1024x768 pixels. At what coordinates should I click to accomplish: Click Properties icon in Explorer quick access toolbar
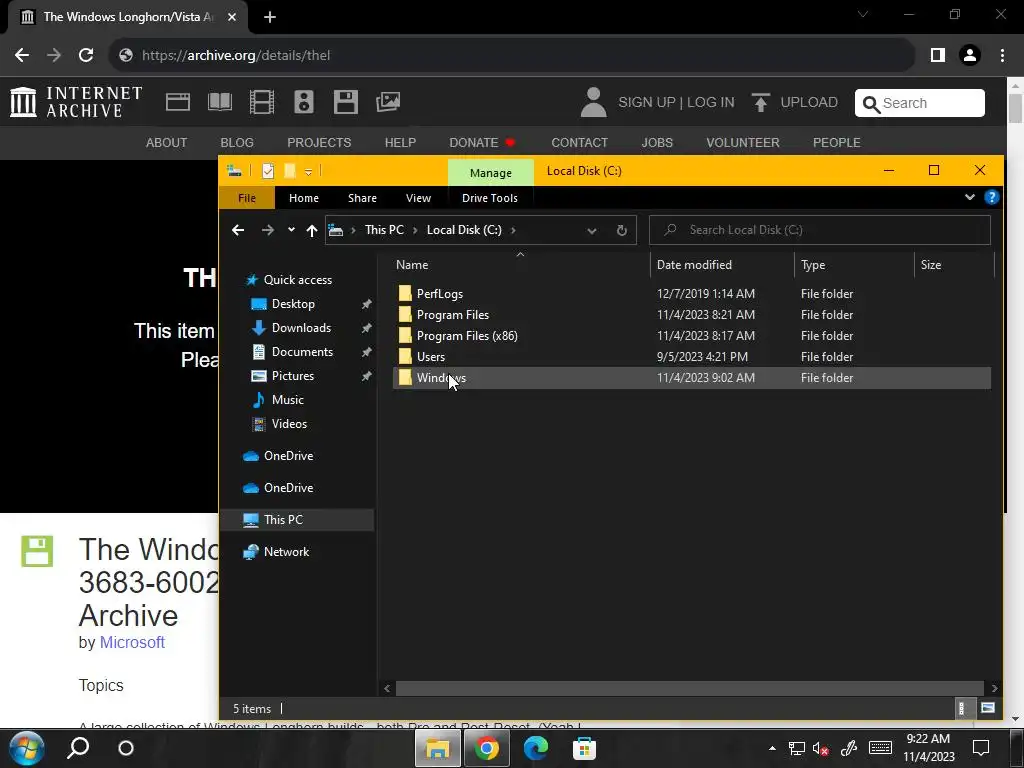268,171
